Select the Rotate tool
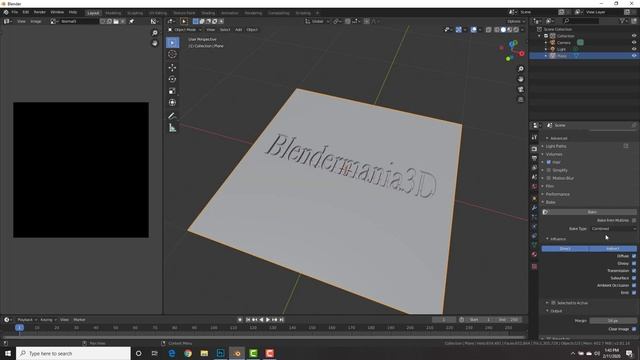This screenshot has height=360, width=640. (x=173, y=79)
